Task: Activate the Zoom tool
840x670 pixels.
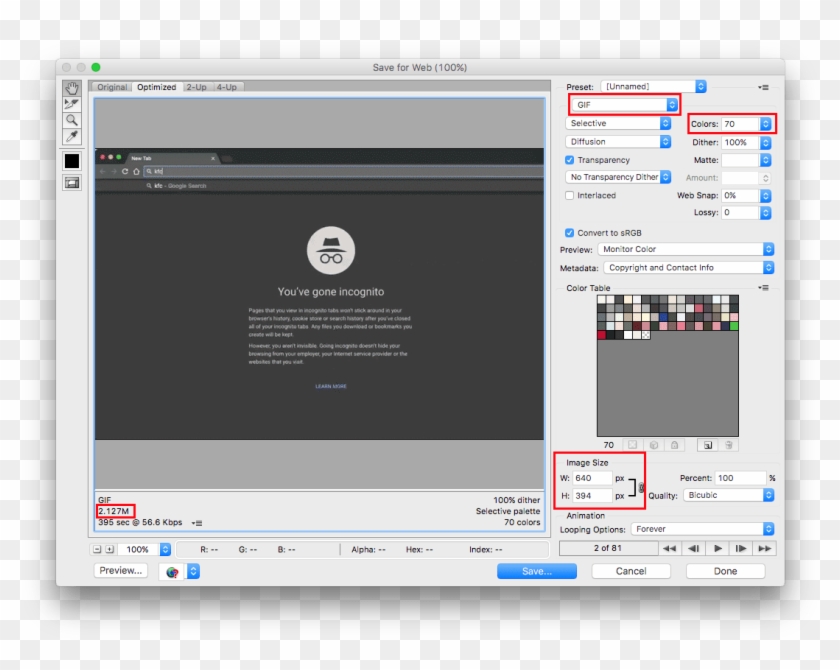Action: click(x=71, y=119)
